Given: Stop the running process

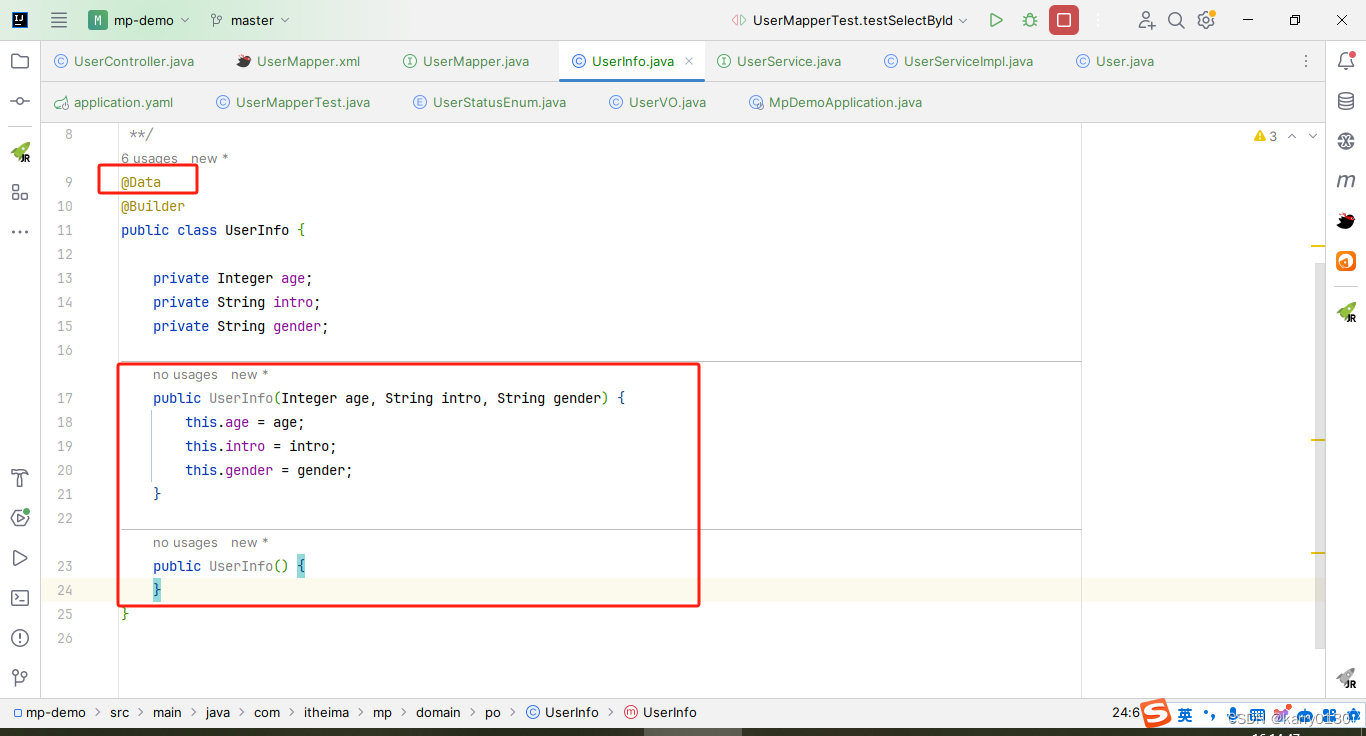Looking at the screenshot, I should pos(1064,20).
